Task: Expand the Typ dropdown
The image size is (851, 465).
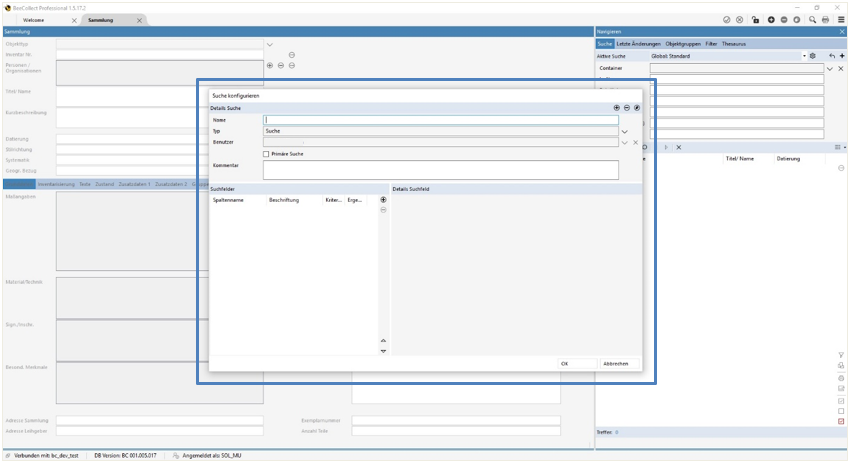Action: (x=624, y=131)
